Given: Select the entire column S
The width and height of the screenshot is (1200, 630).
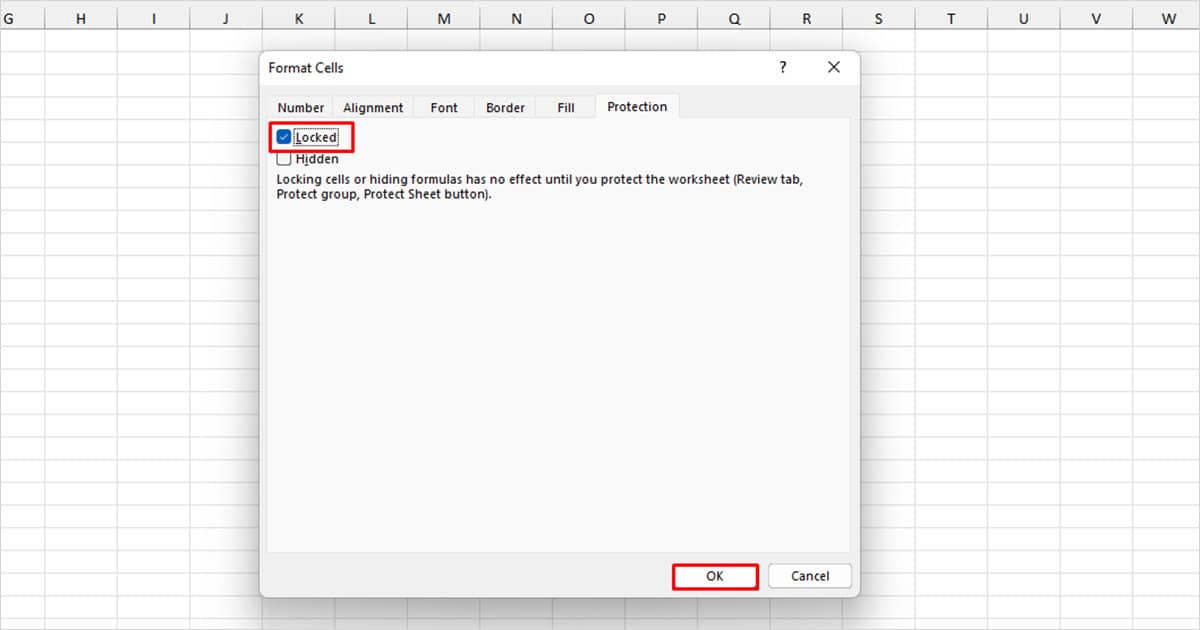Looking at the screenshot, I should coord(878,17).
